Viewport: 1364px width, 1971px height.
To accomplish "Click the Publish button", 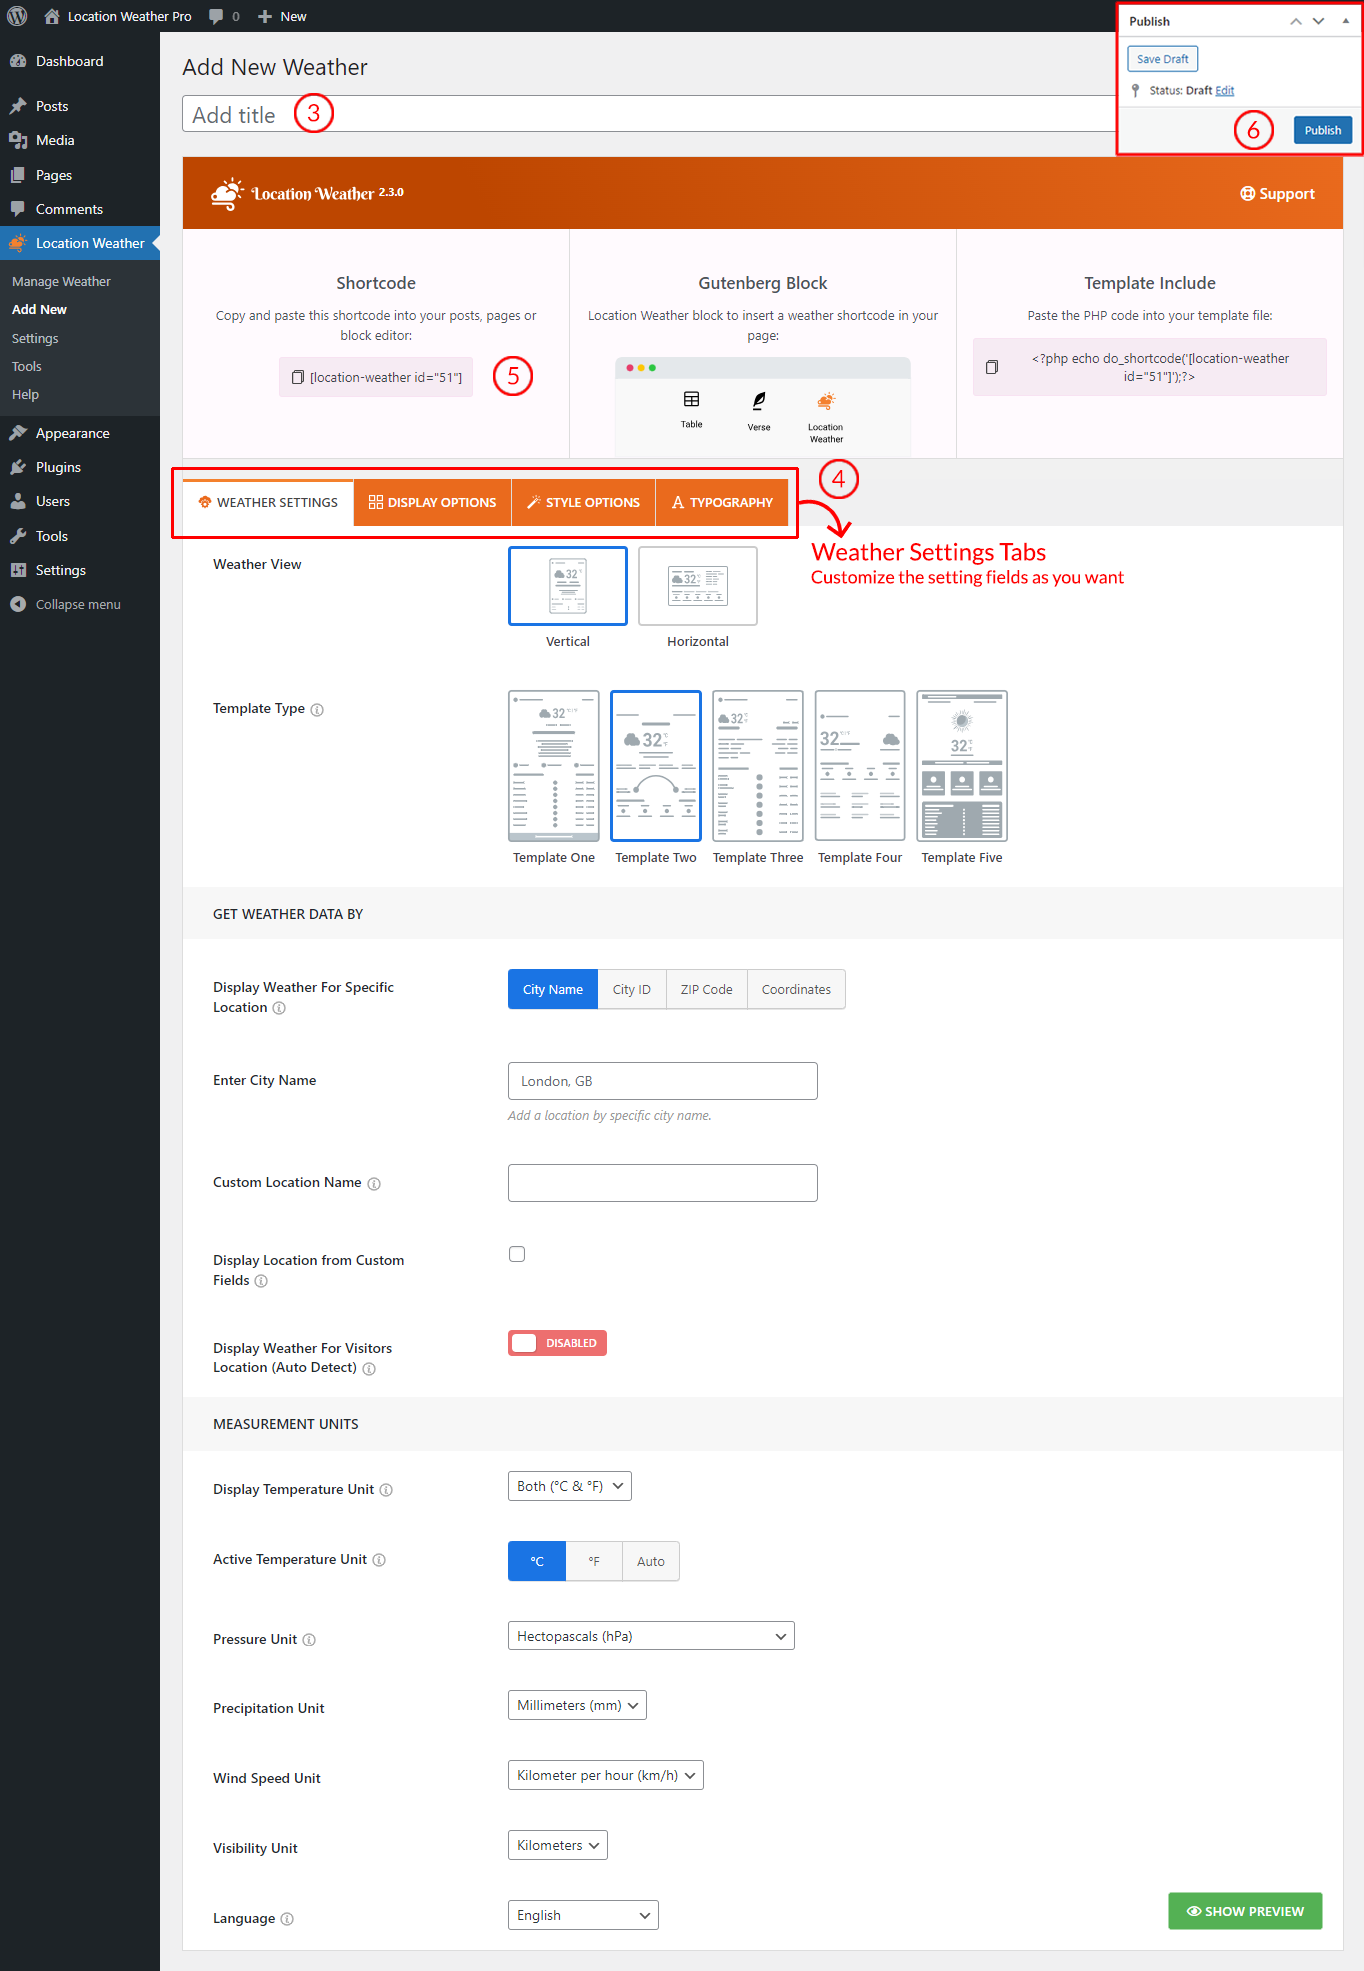I will coord(1322,130).
